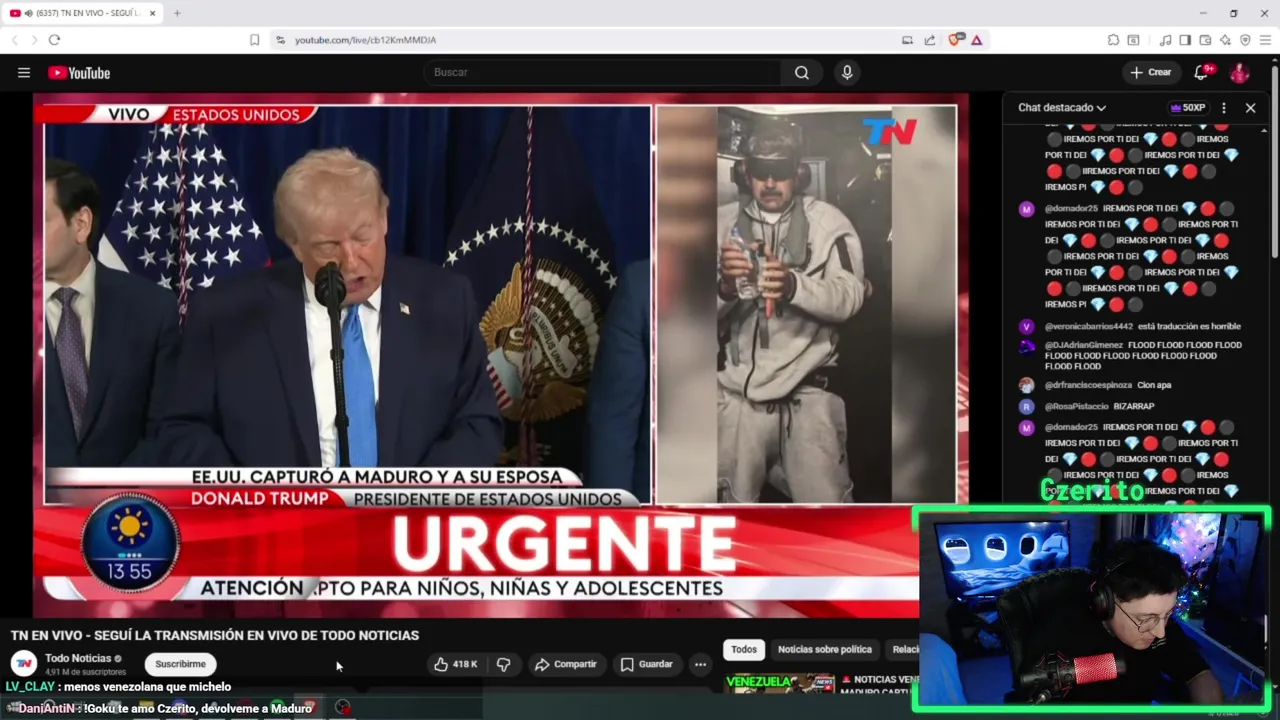Click username @RosaPistaccio in chat
This screenshot has width=1280, height=720.
coord(1077,406)
